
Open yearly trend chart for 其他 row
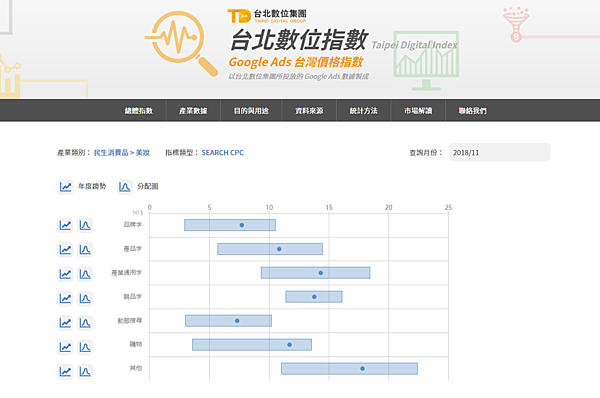point(65,371)
